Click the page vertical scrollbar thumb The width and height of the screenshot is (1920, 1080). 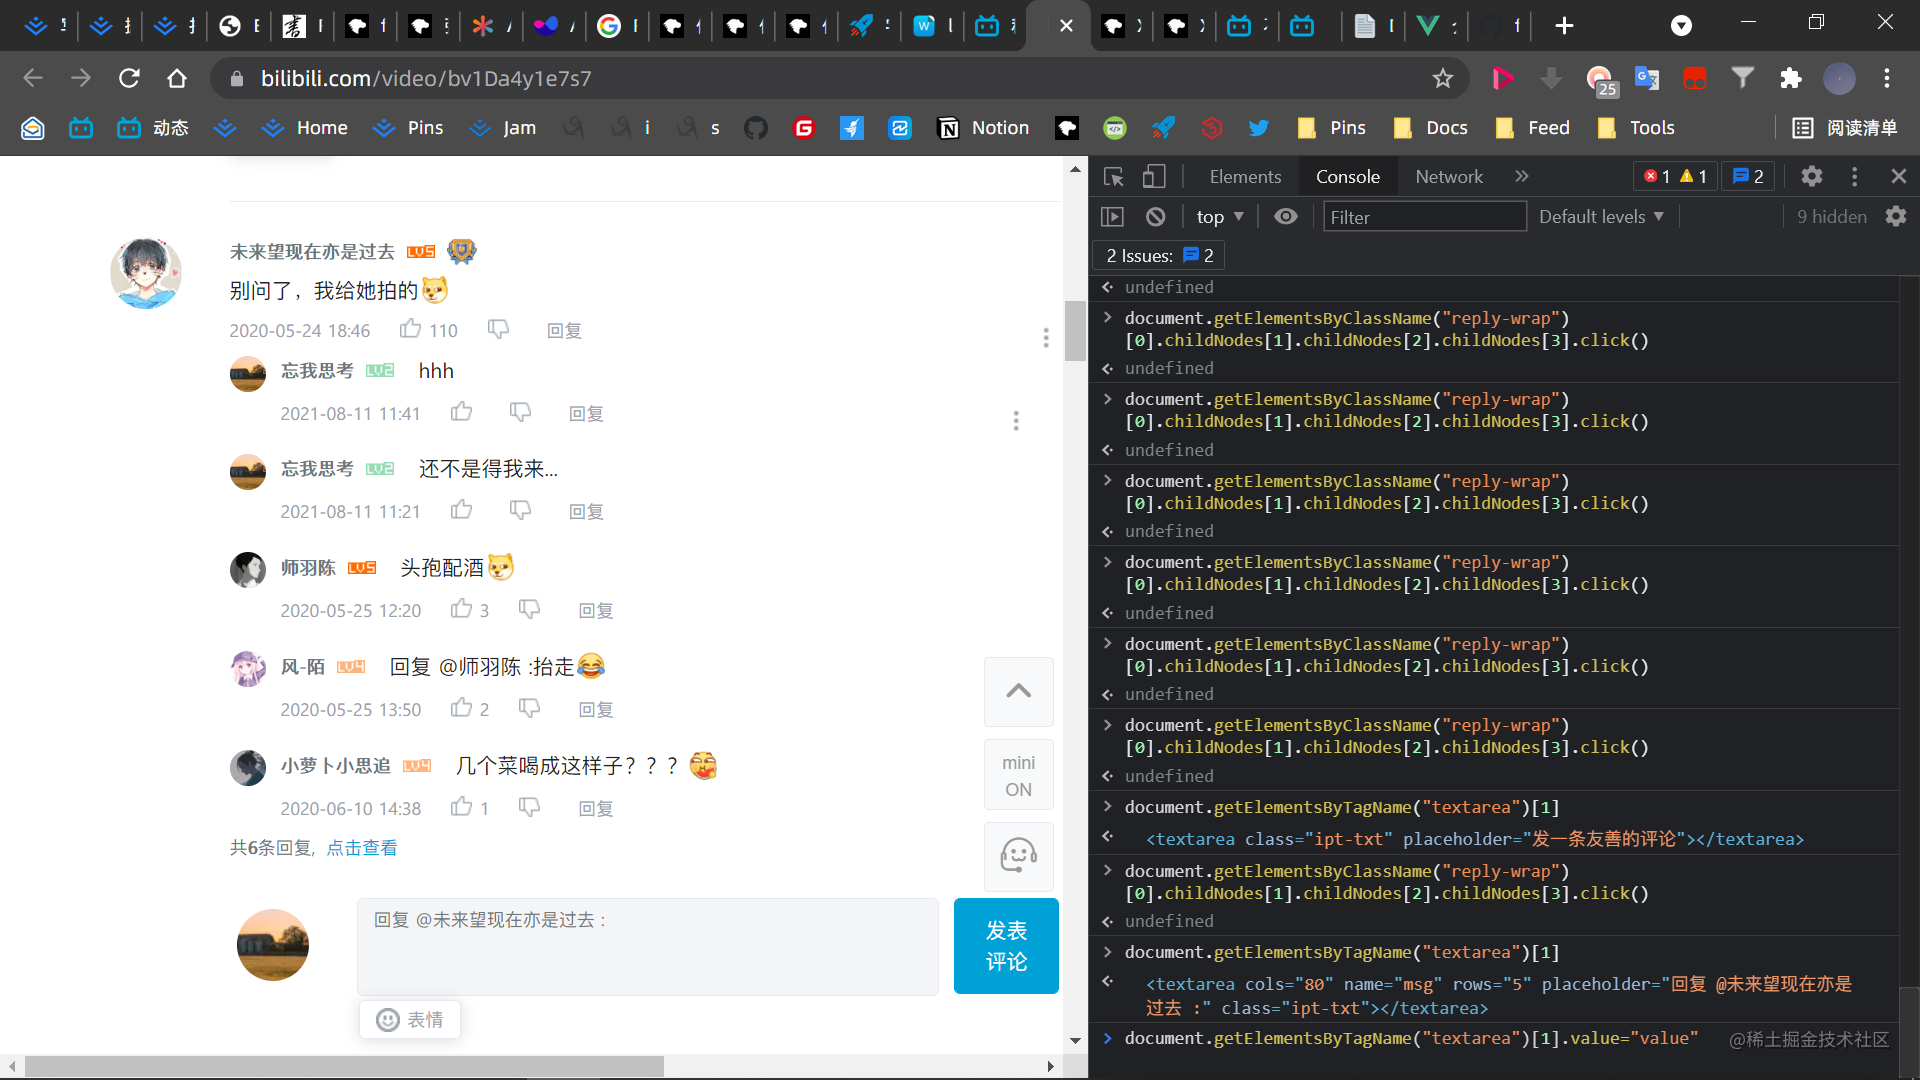[1075, 330]
